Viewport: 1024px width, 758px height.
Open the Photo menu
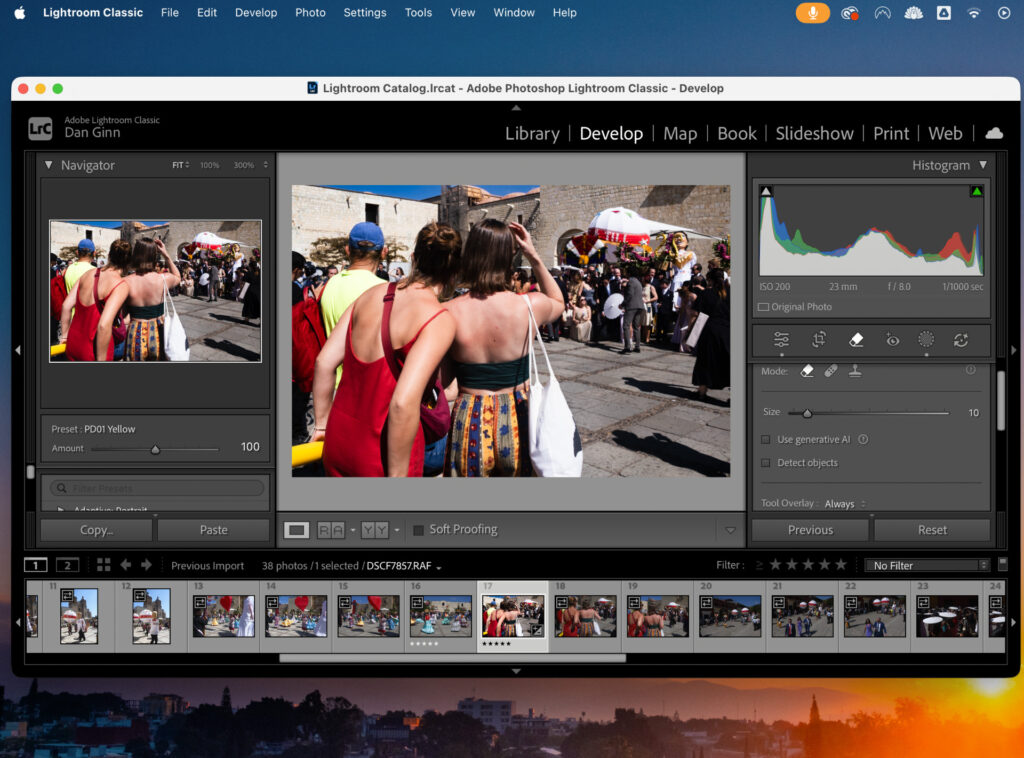tap(310, 13)
